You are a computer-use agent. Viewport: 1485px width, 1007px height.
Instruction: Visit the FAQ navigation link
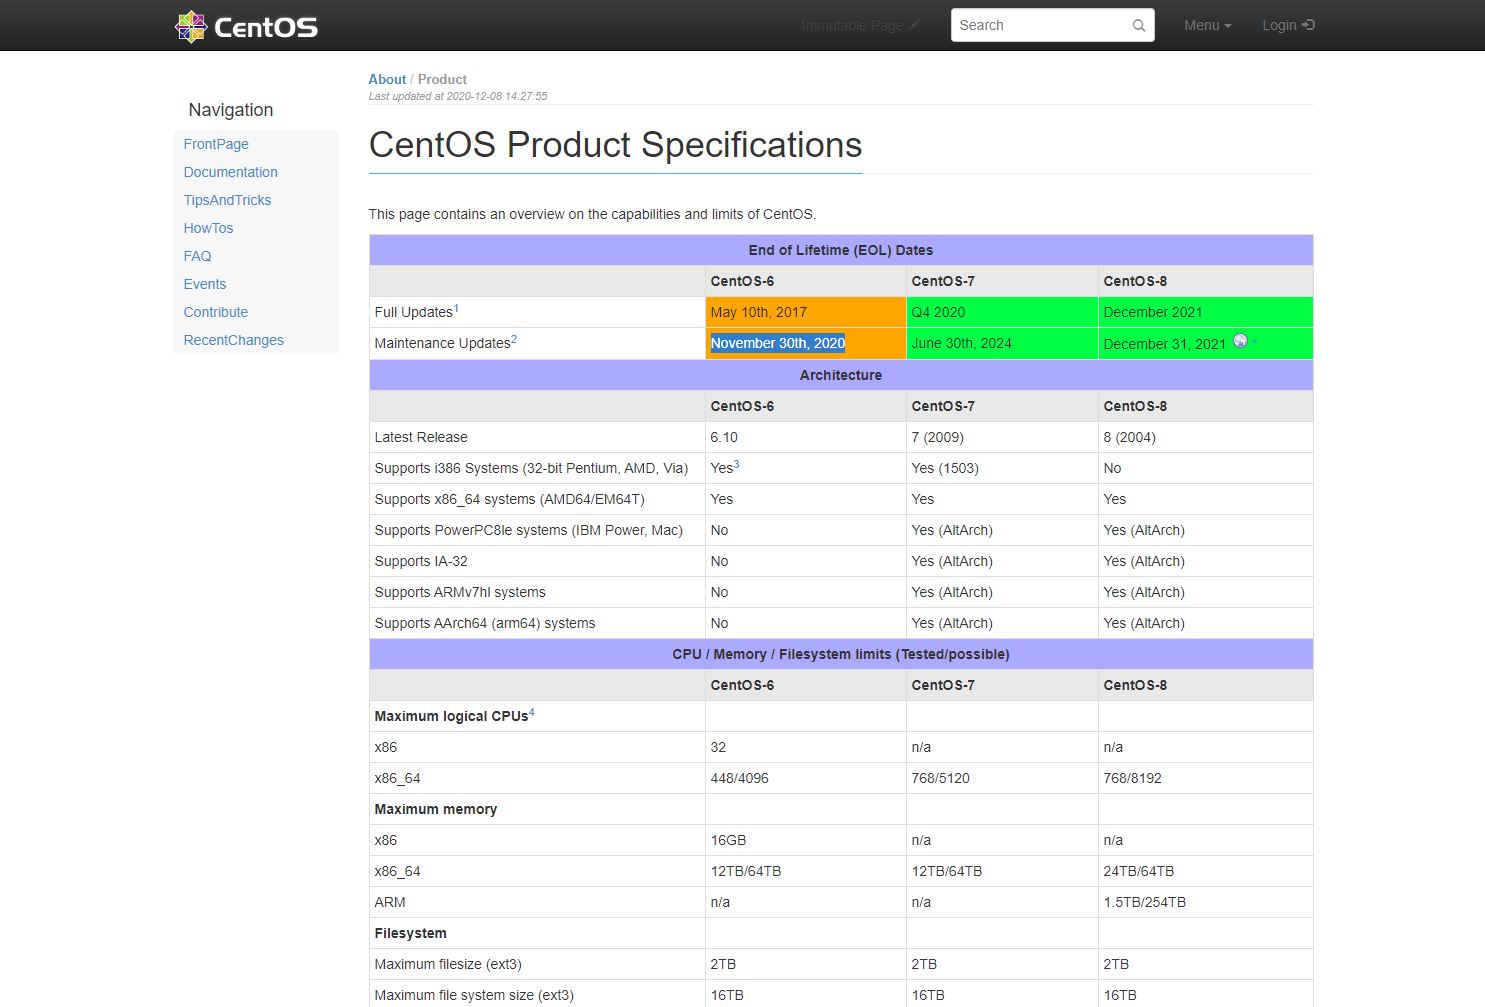click(197, 256)
